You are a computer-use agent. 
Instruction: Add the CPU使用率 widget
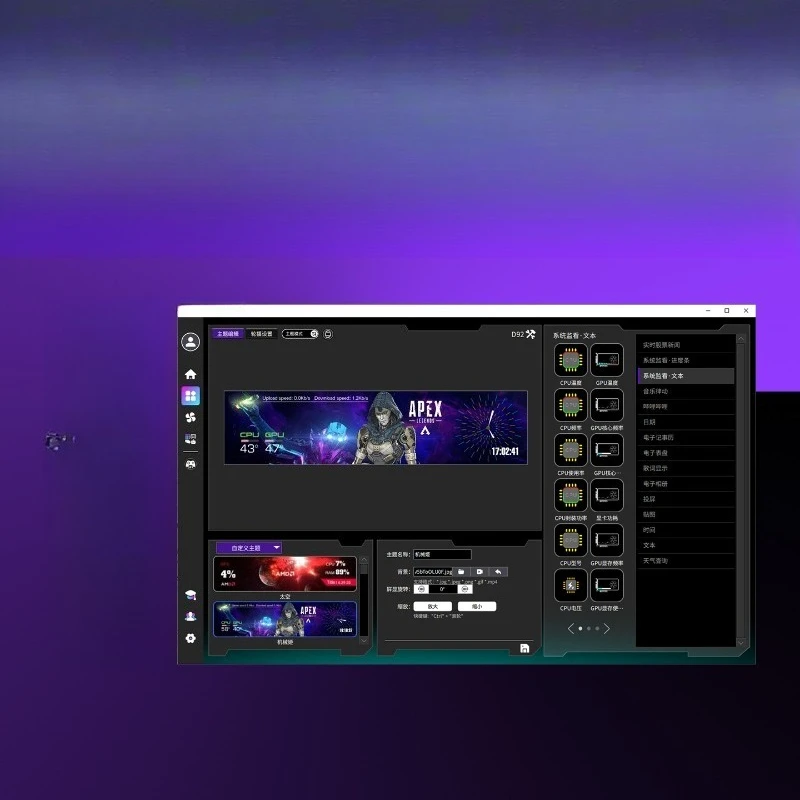[x=570, y=450]
